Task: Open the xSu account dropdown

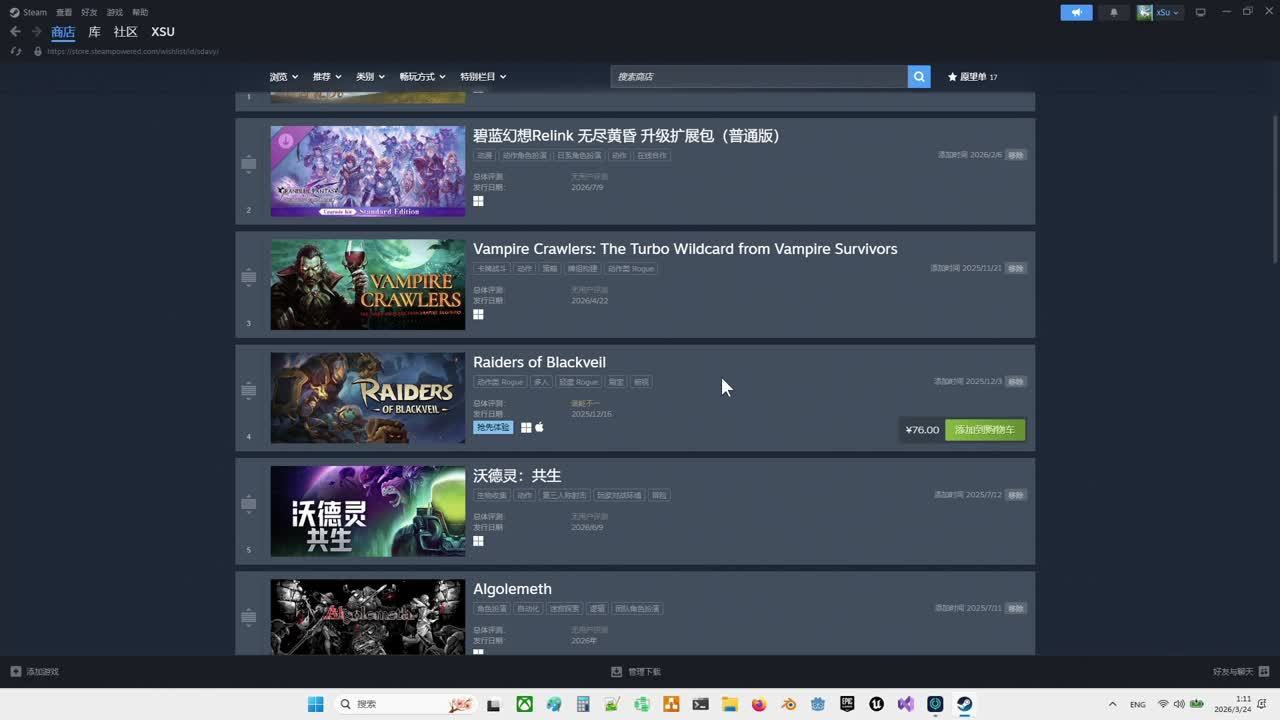Action: [x=1160, y=12]
